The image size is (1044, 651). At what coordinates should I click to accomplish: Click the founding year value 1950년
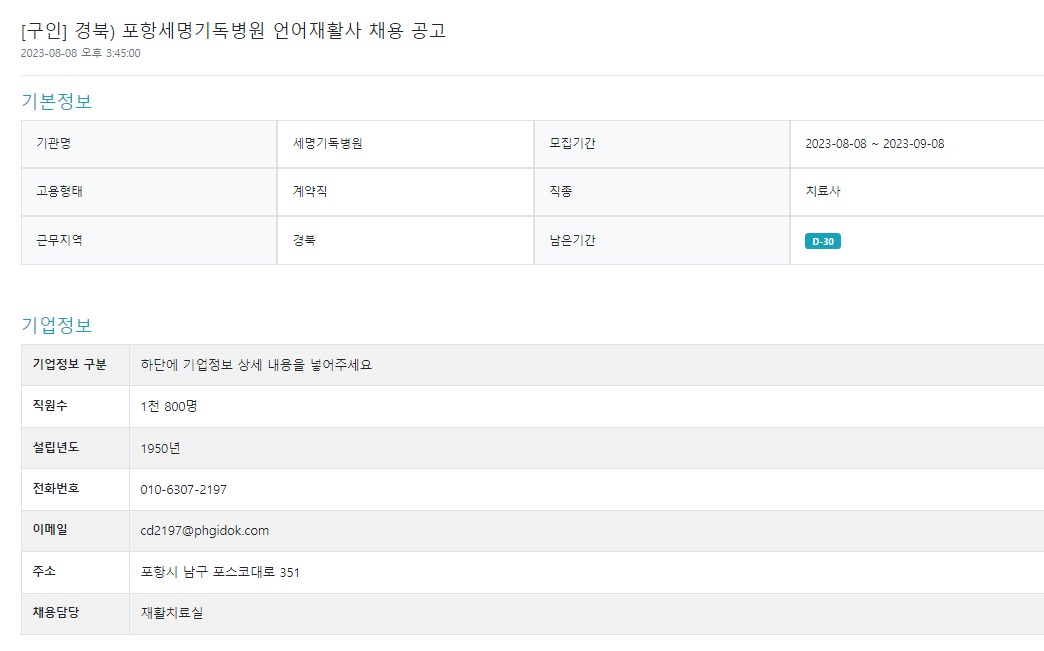161,448
